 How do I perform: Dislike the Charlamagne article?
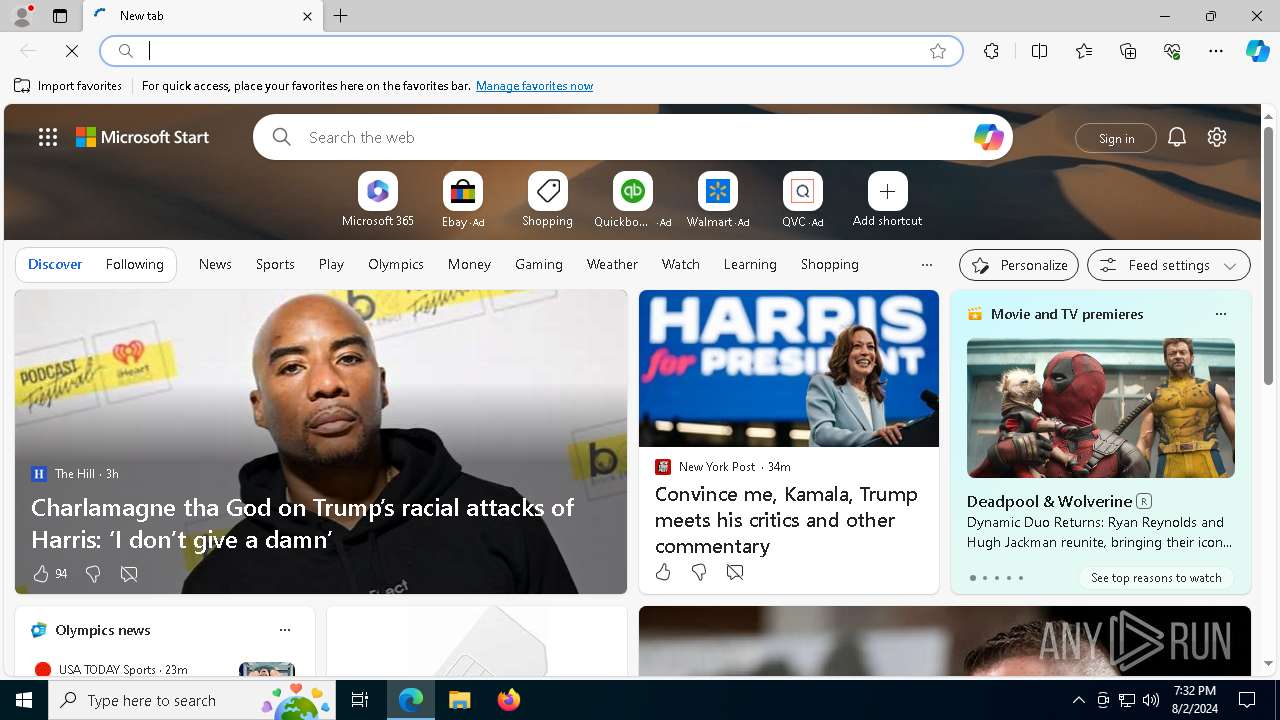click(93, 574)
